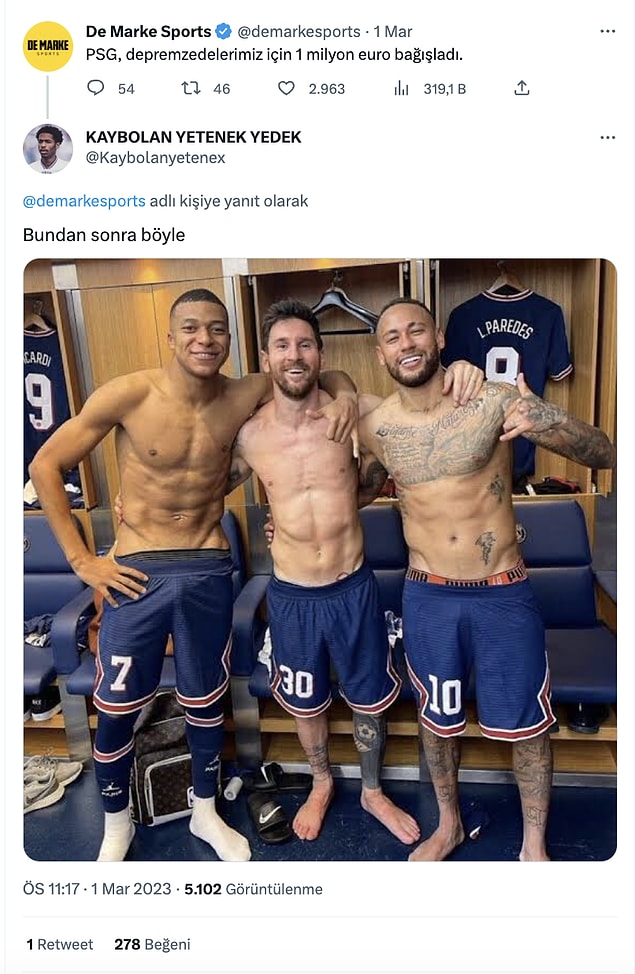635x974 pixels.
Task: Open the attached locker room photo
Action: point(320,560)
